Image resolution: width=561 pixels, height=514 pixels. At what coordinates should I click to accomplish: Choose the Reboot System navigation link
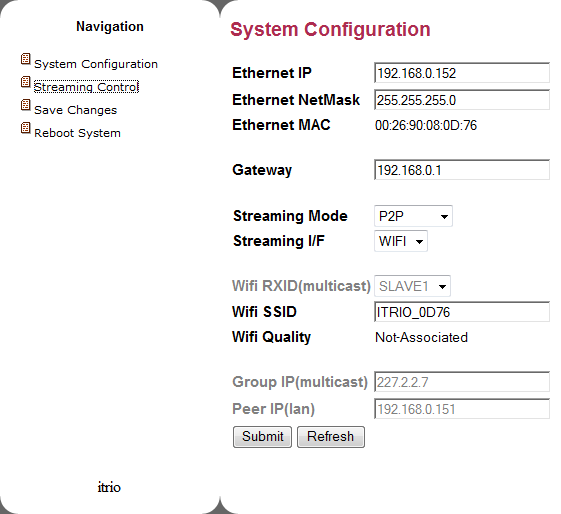[77, 133]
